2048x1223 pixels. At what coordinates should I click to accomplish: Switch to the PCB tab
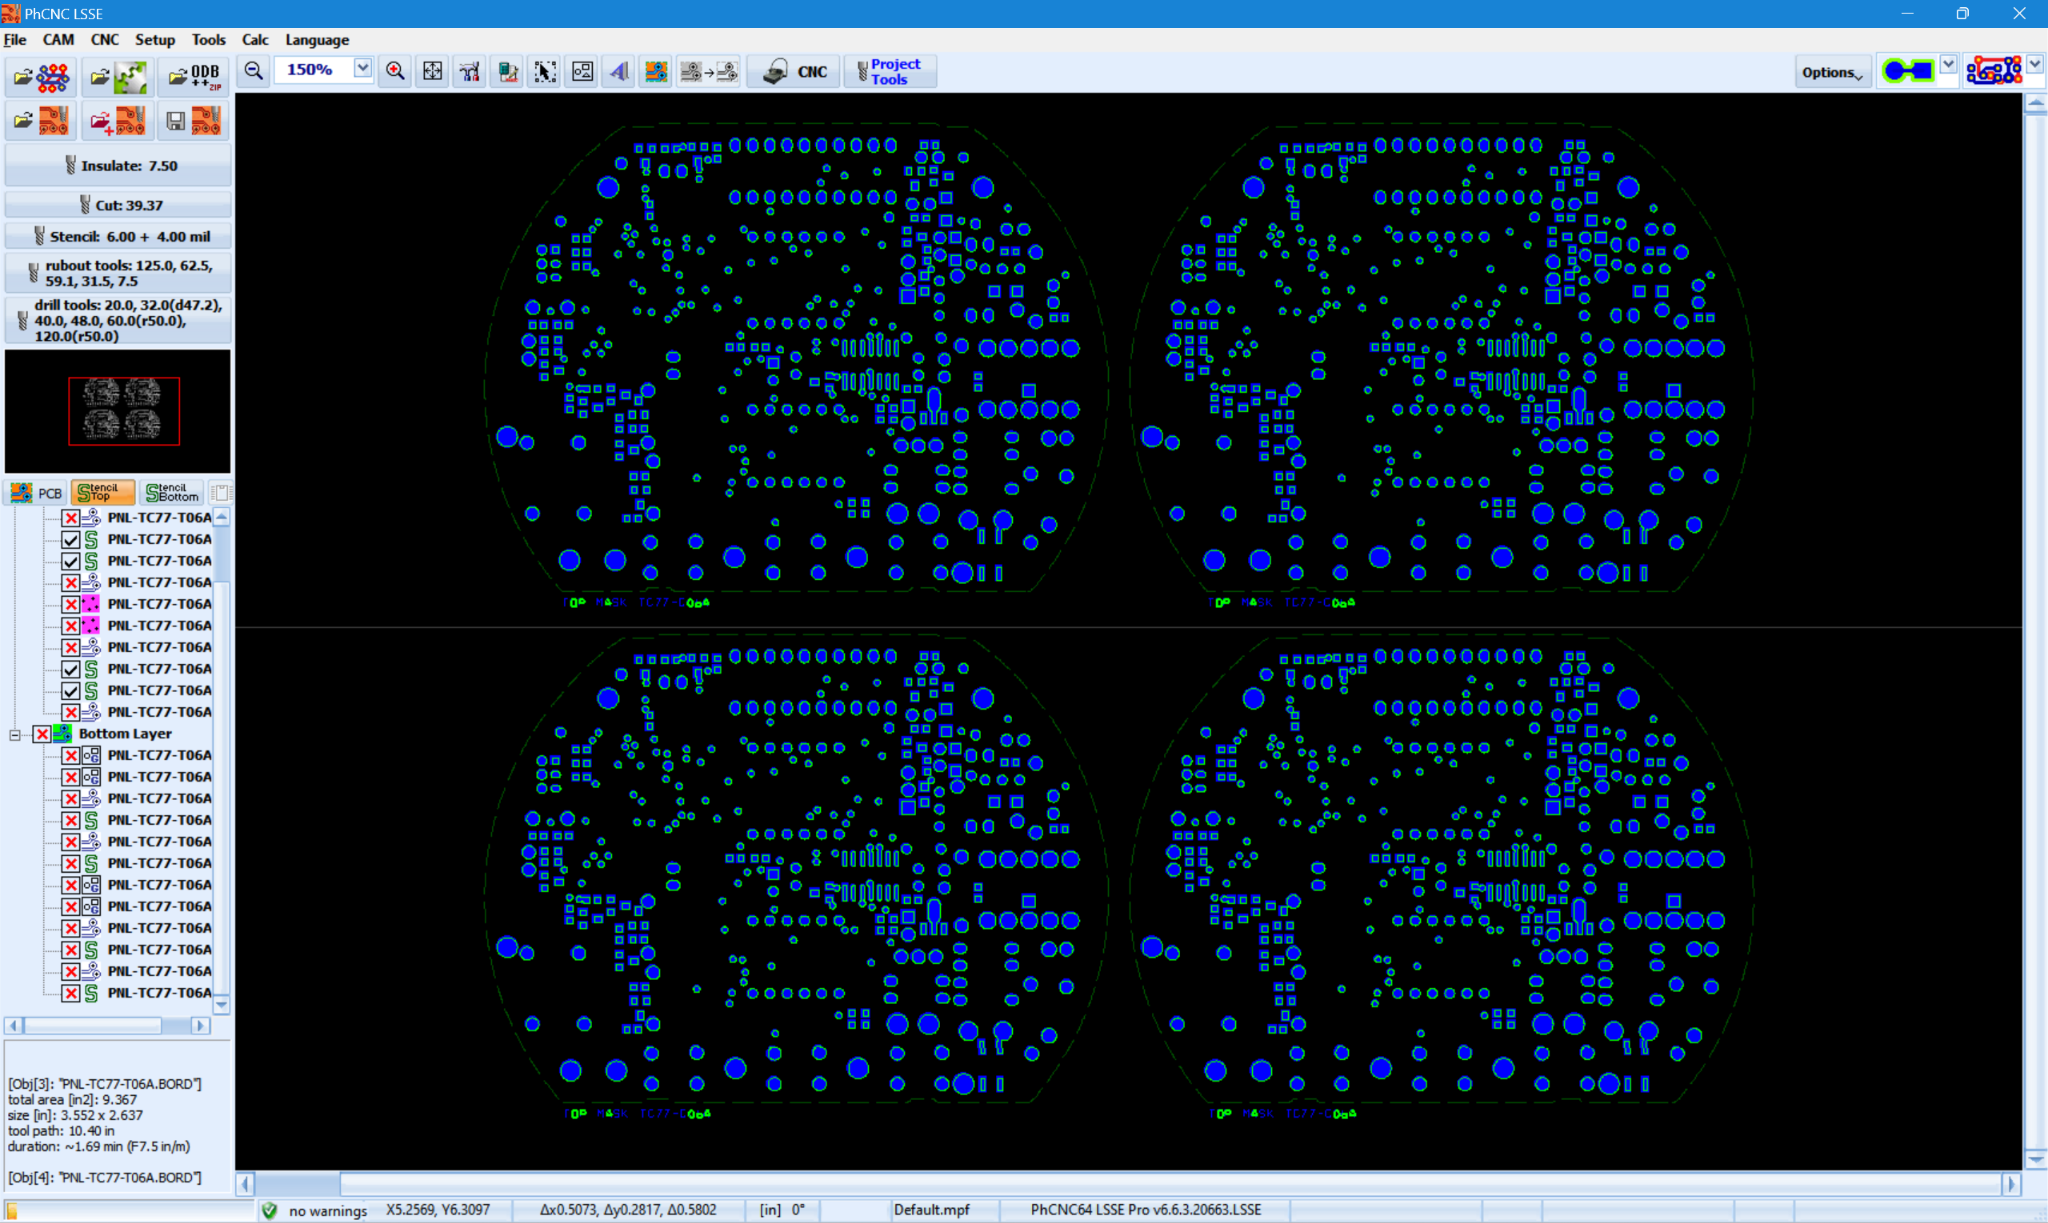click(36, 493)
